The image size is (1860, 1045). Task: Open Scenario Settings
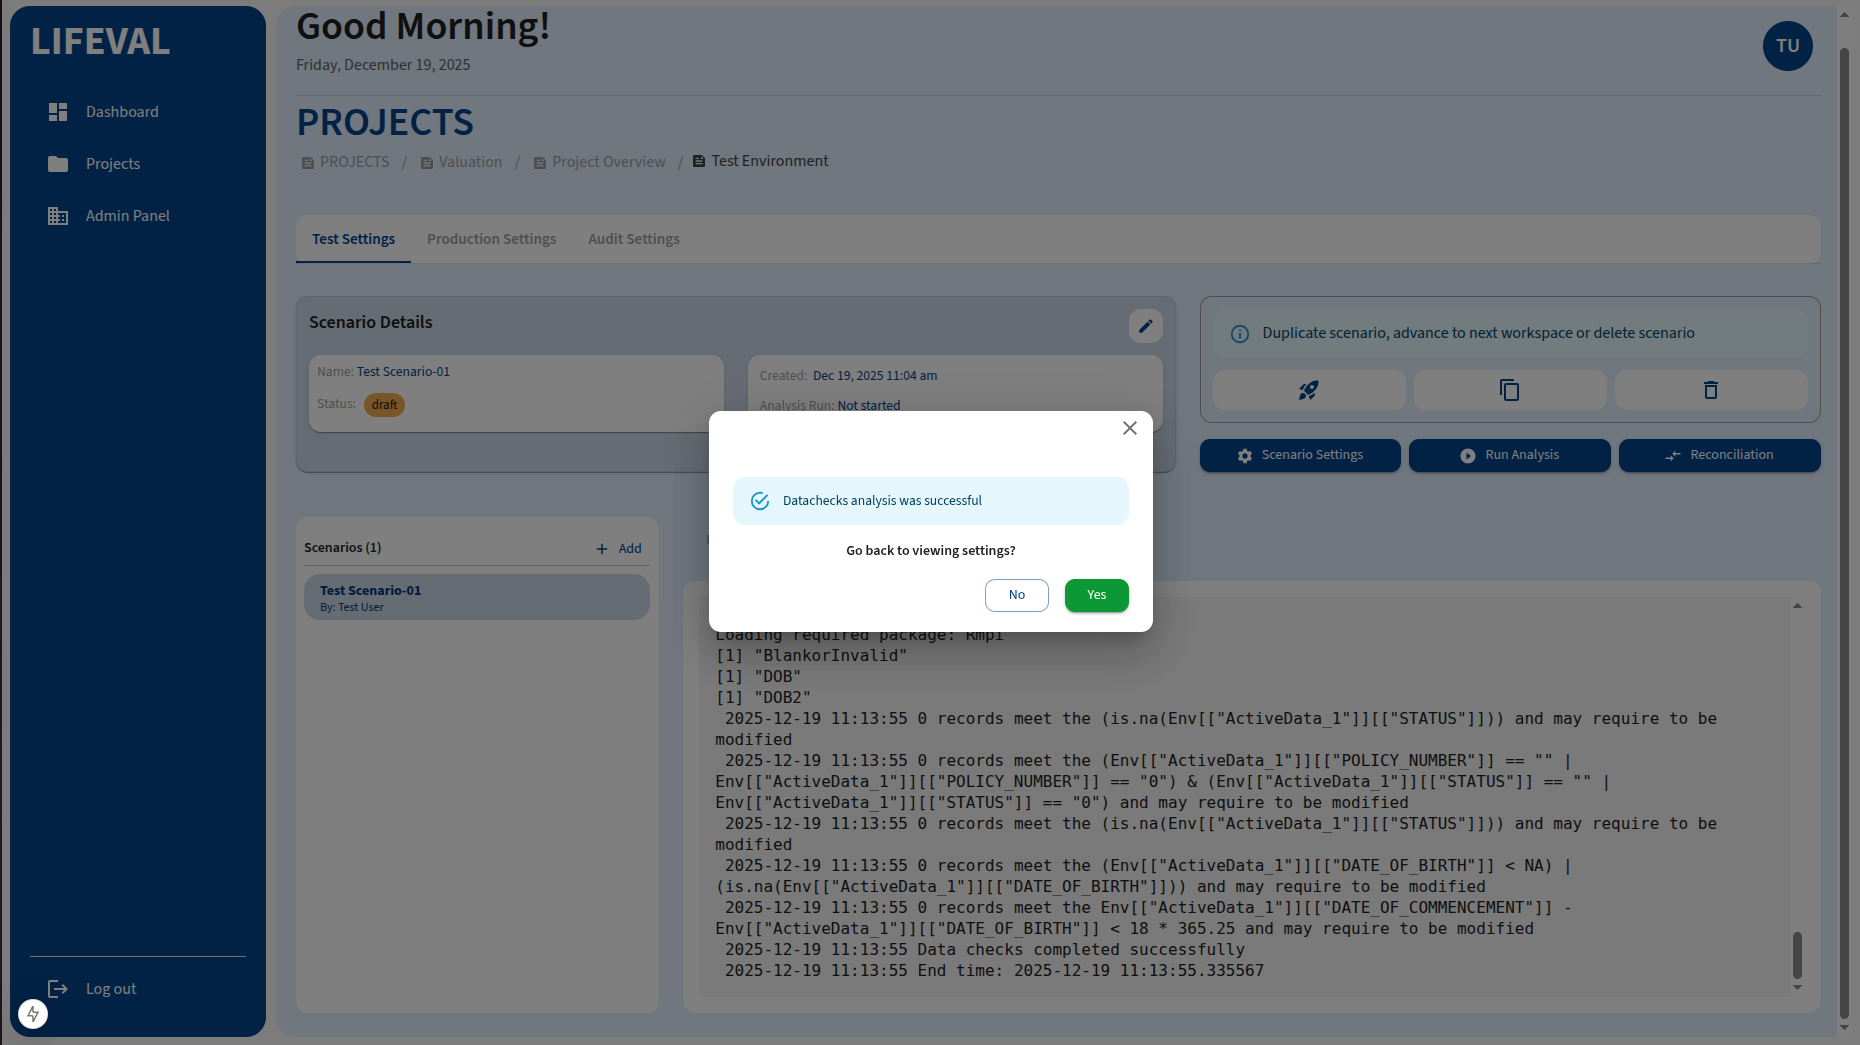coord(1300,455)
